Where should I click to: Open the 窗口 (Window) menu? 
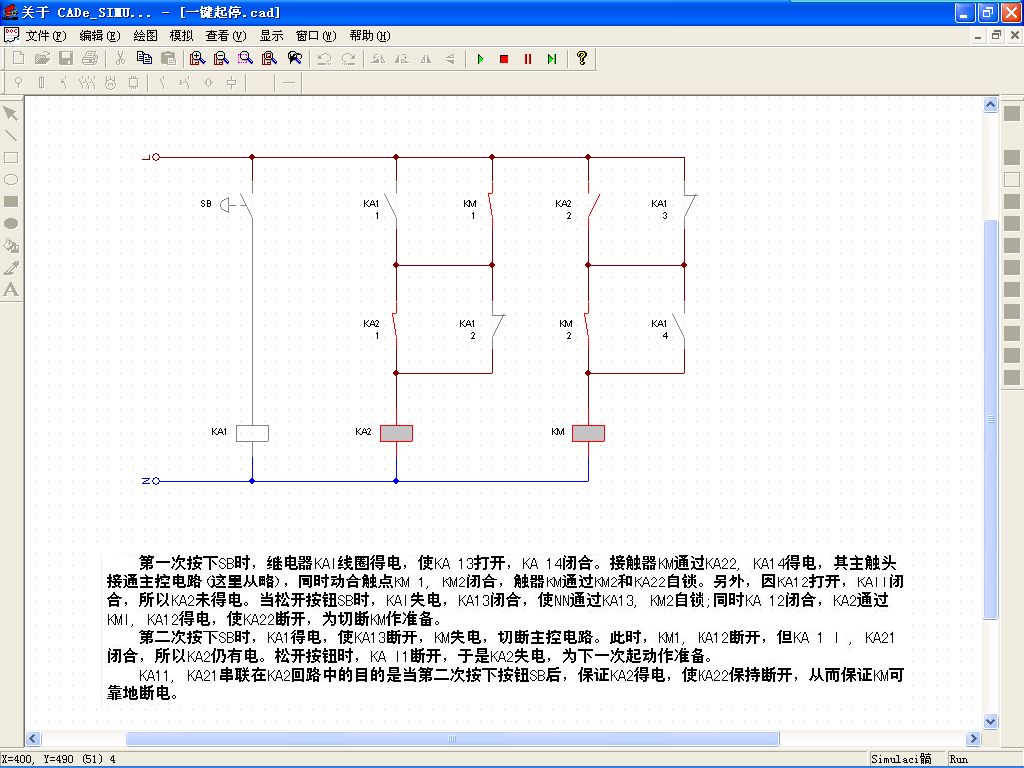(315, 36)
